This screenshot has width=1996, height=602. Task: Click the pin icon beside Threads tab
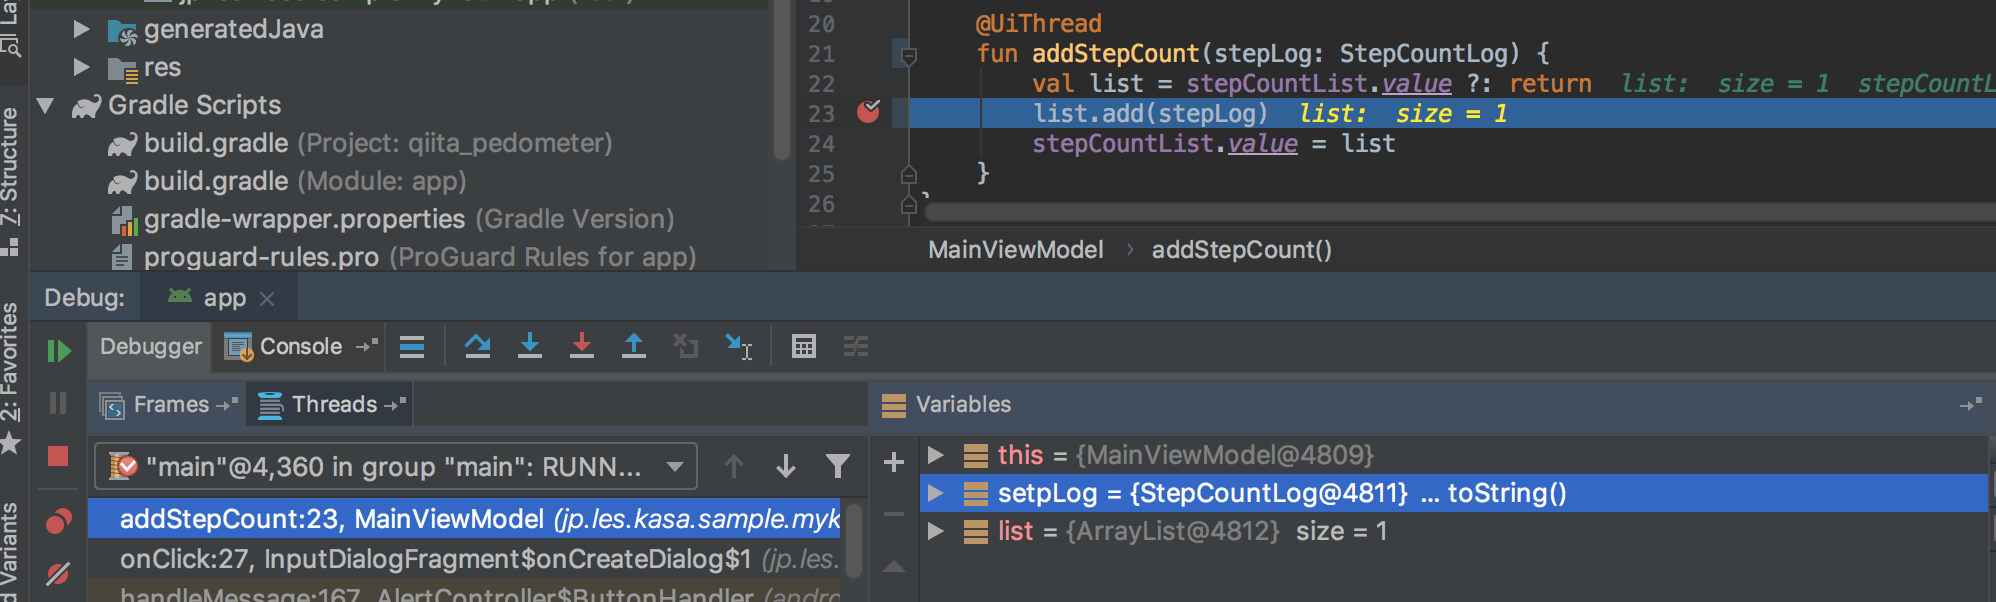395,404
